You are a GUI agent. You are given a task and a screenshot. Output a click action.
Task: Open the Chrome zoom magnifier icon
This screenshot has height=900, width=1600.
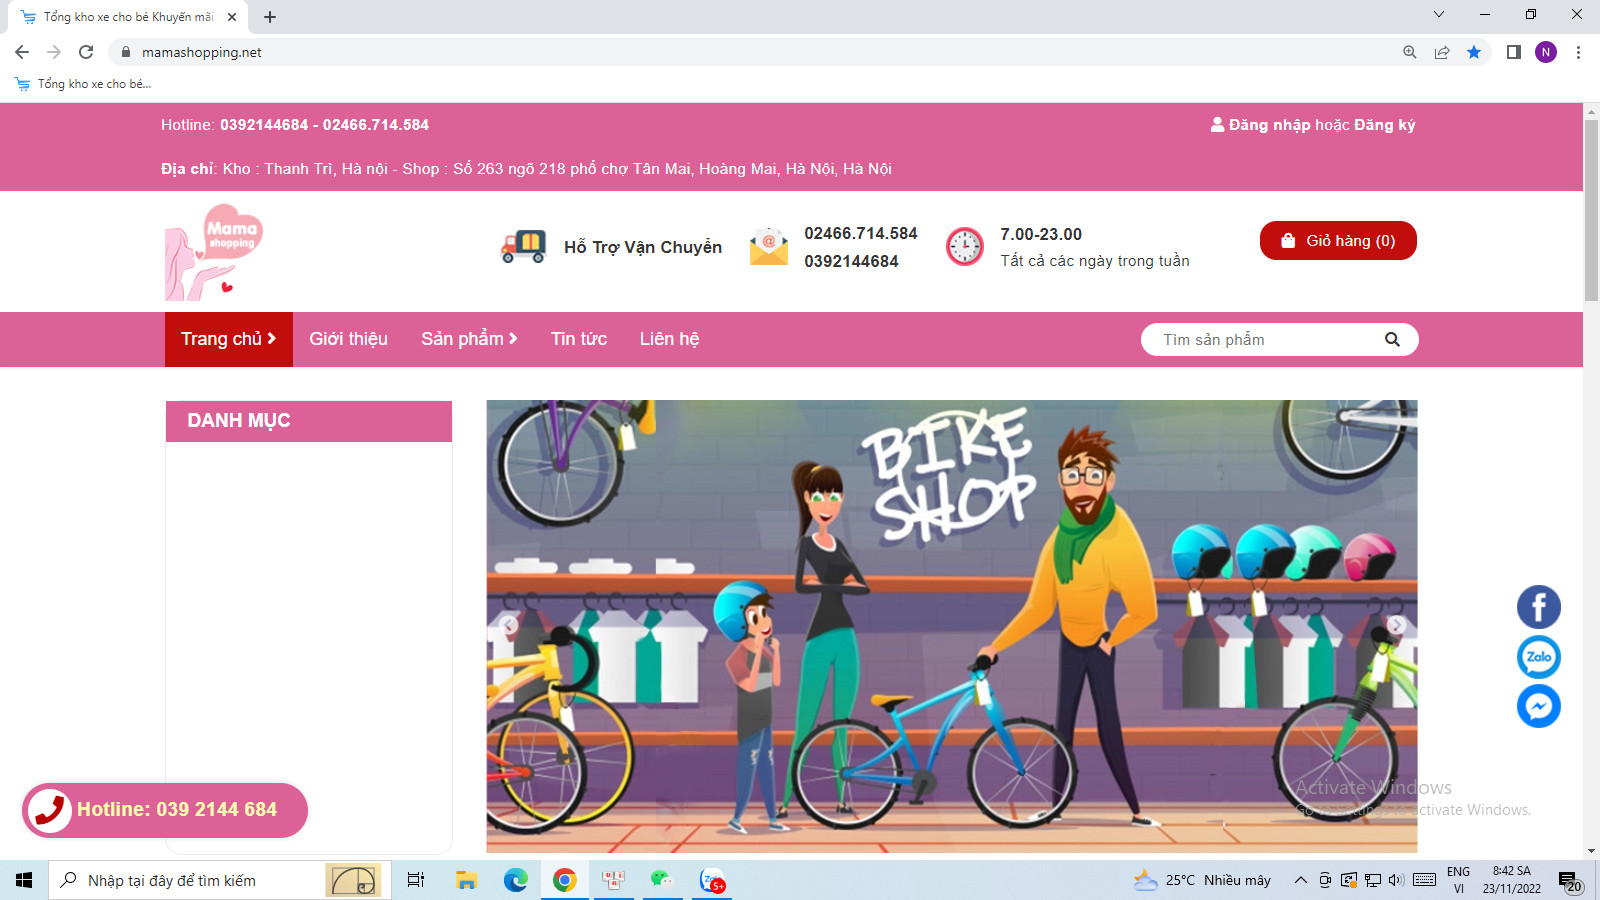pos(1410,52)
